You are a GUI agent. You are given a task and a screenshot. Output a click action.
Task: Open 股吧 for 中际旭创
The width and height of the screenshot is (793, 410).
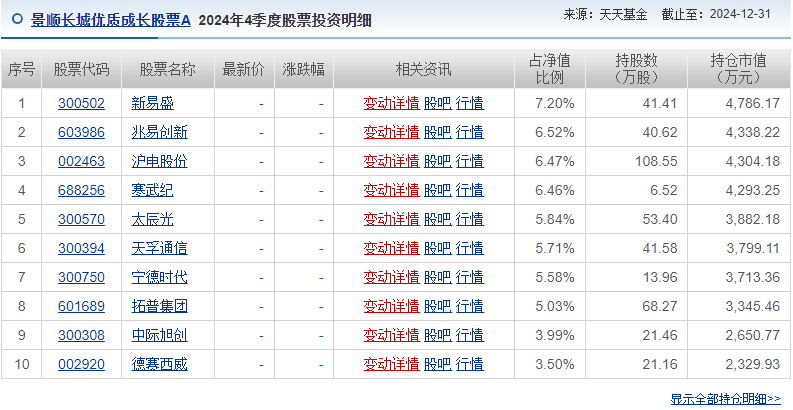[437, 335]
